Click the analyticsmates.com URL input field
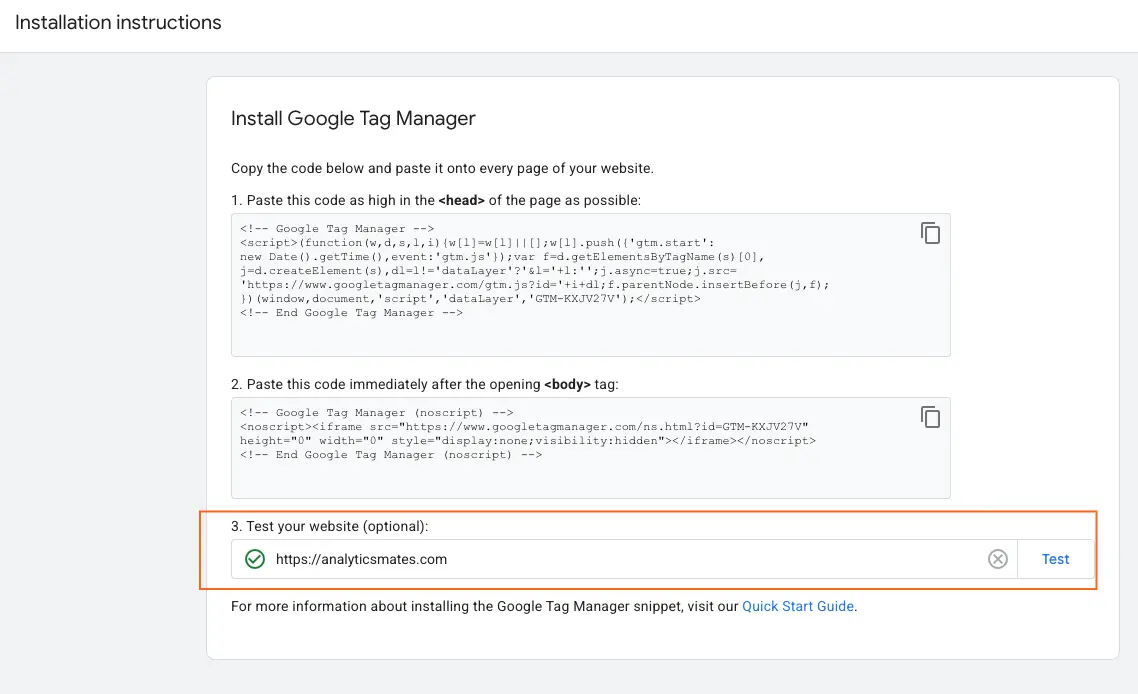Image resolution: width=1138 pixels, height=694 pixels. point(624,559)
